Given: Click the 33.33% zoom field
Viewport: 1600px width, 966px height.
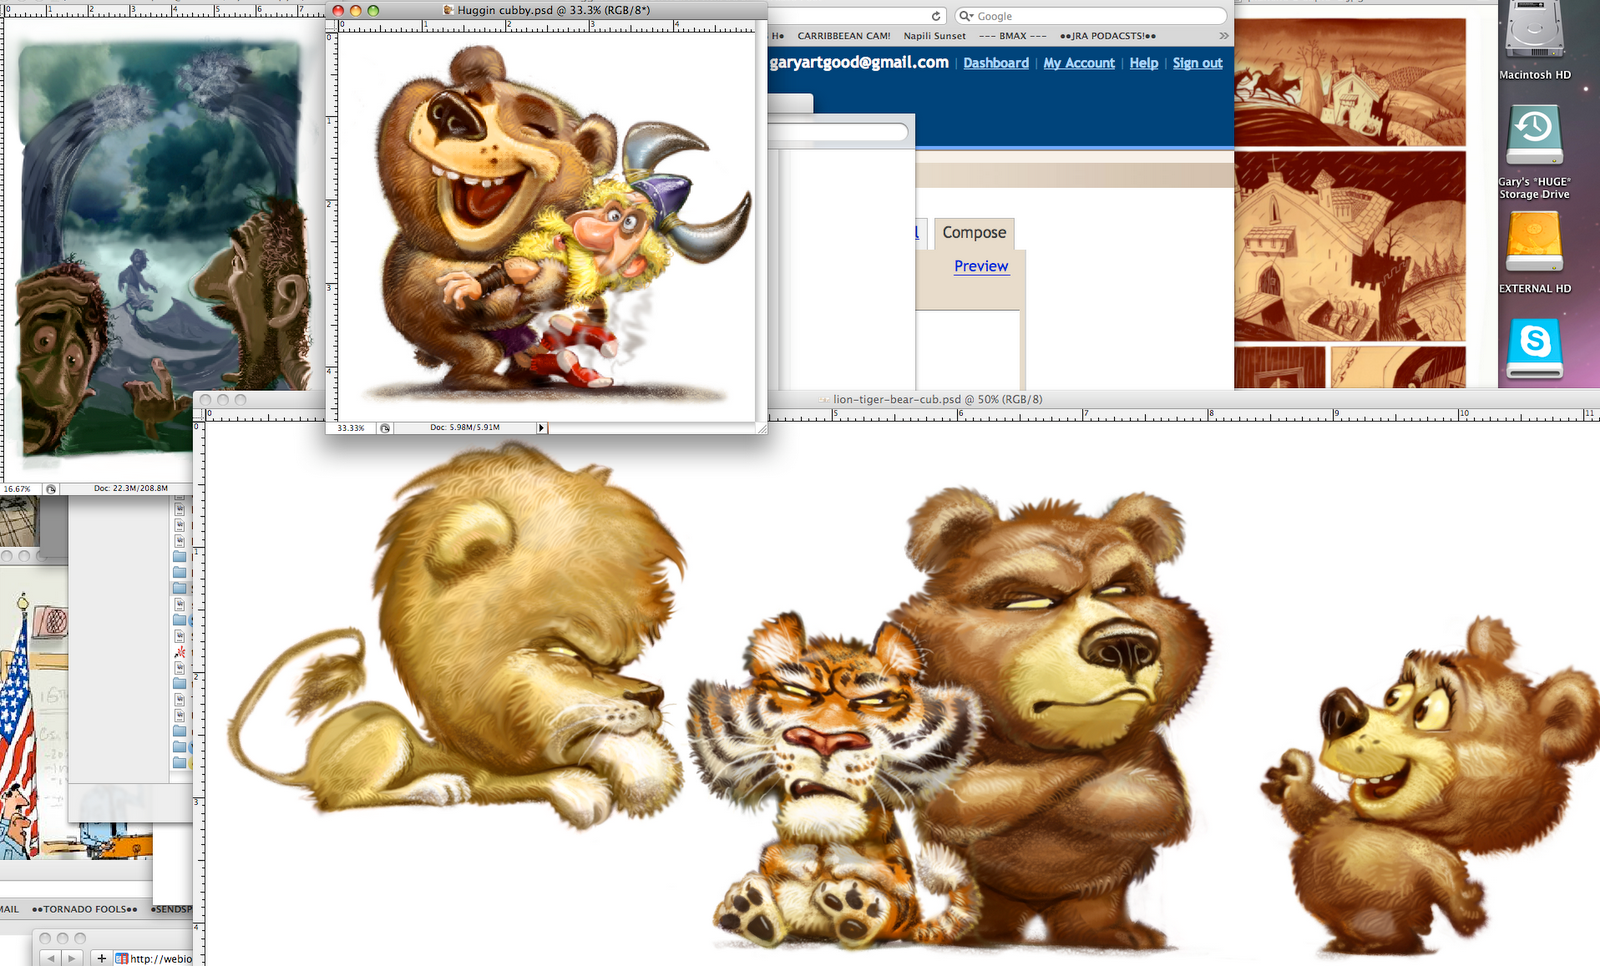Looking at the screenshot, I should pos(352,428).
